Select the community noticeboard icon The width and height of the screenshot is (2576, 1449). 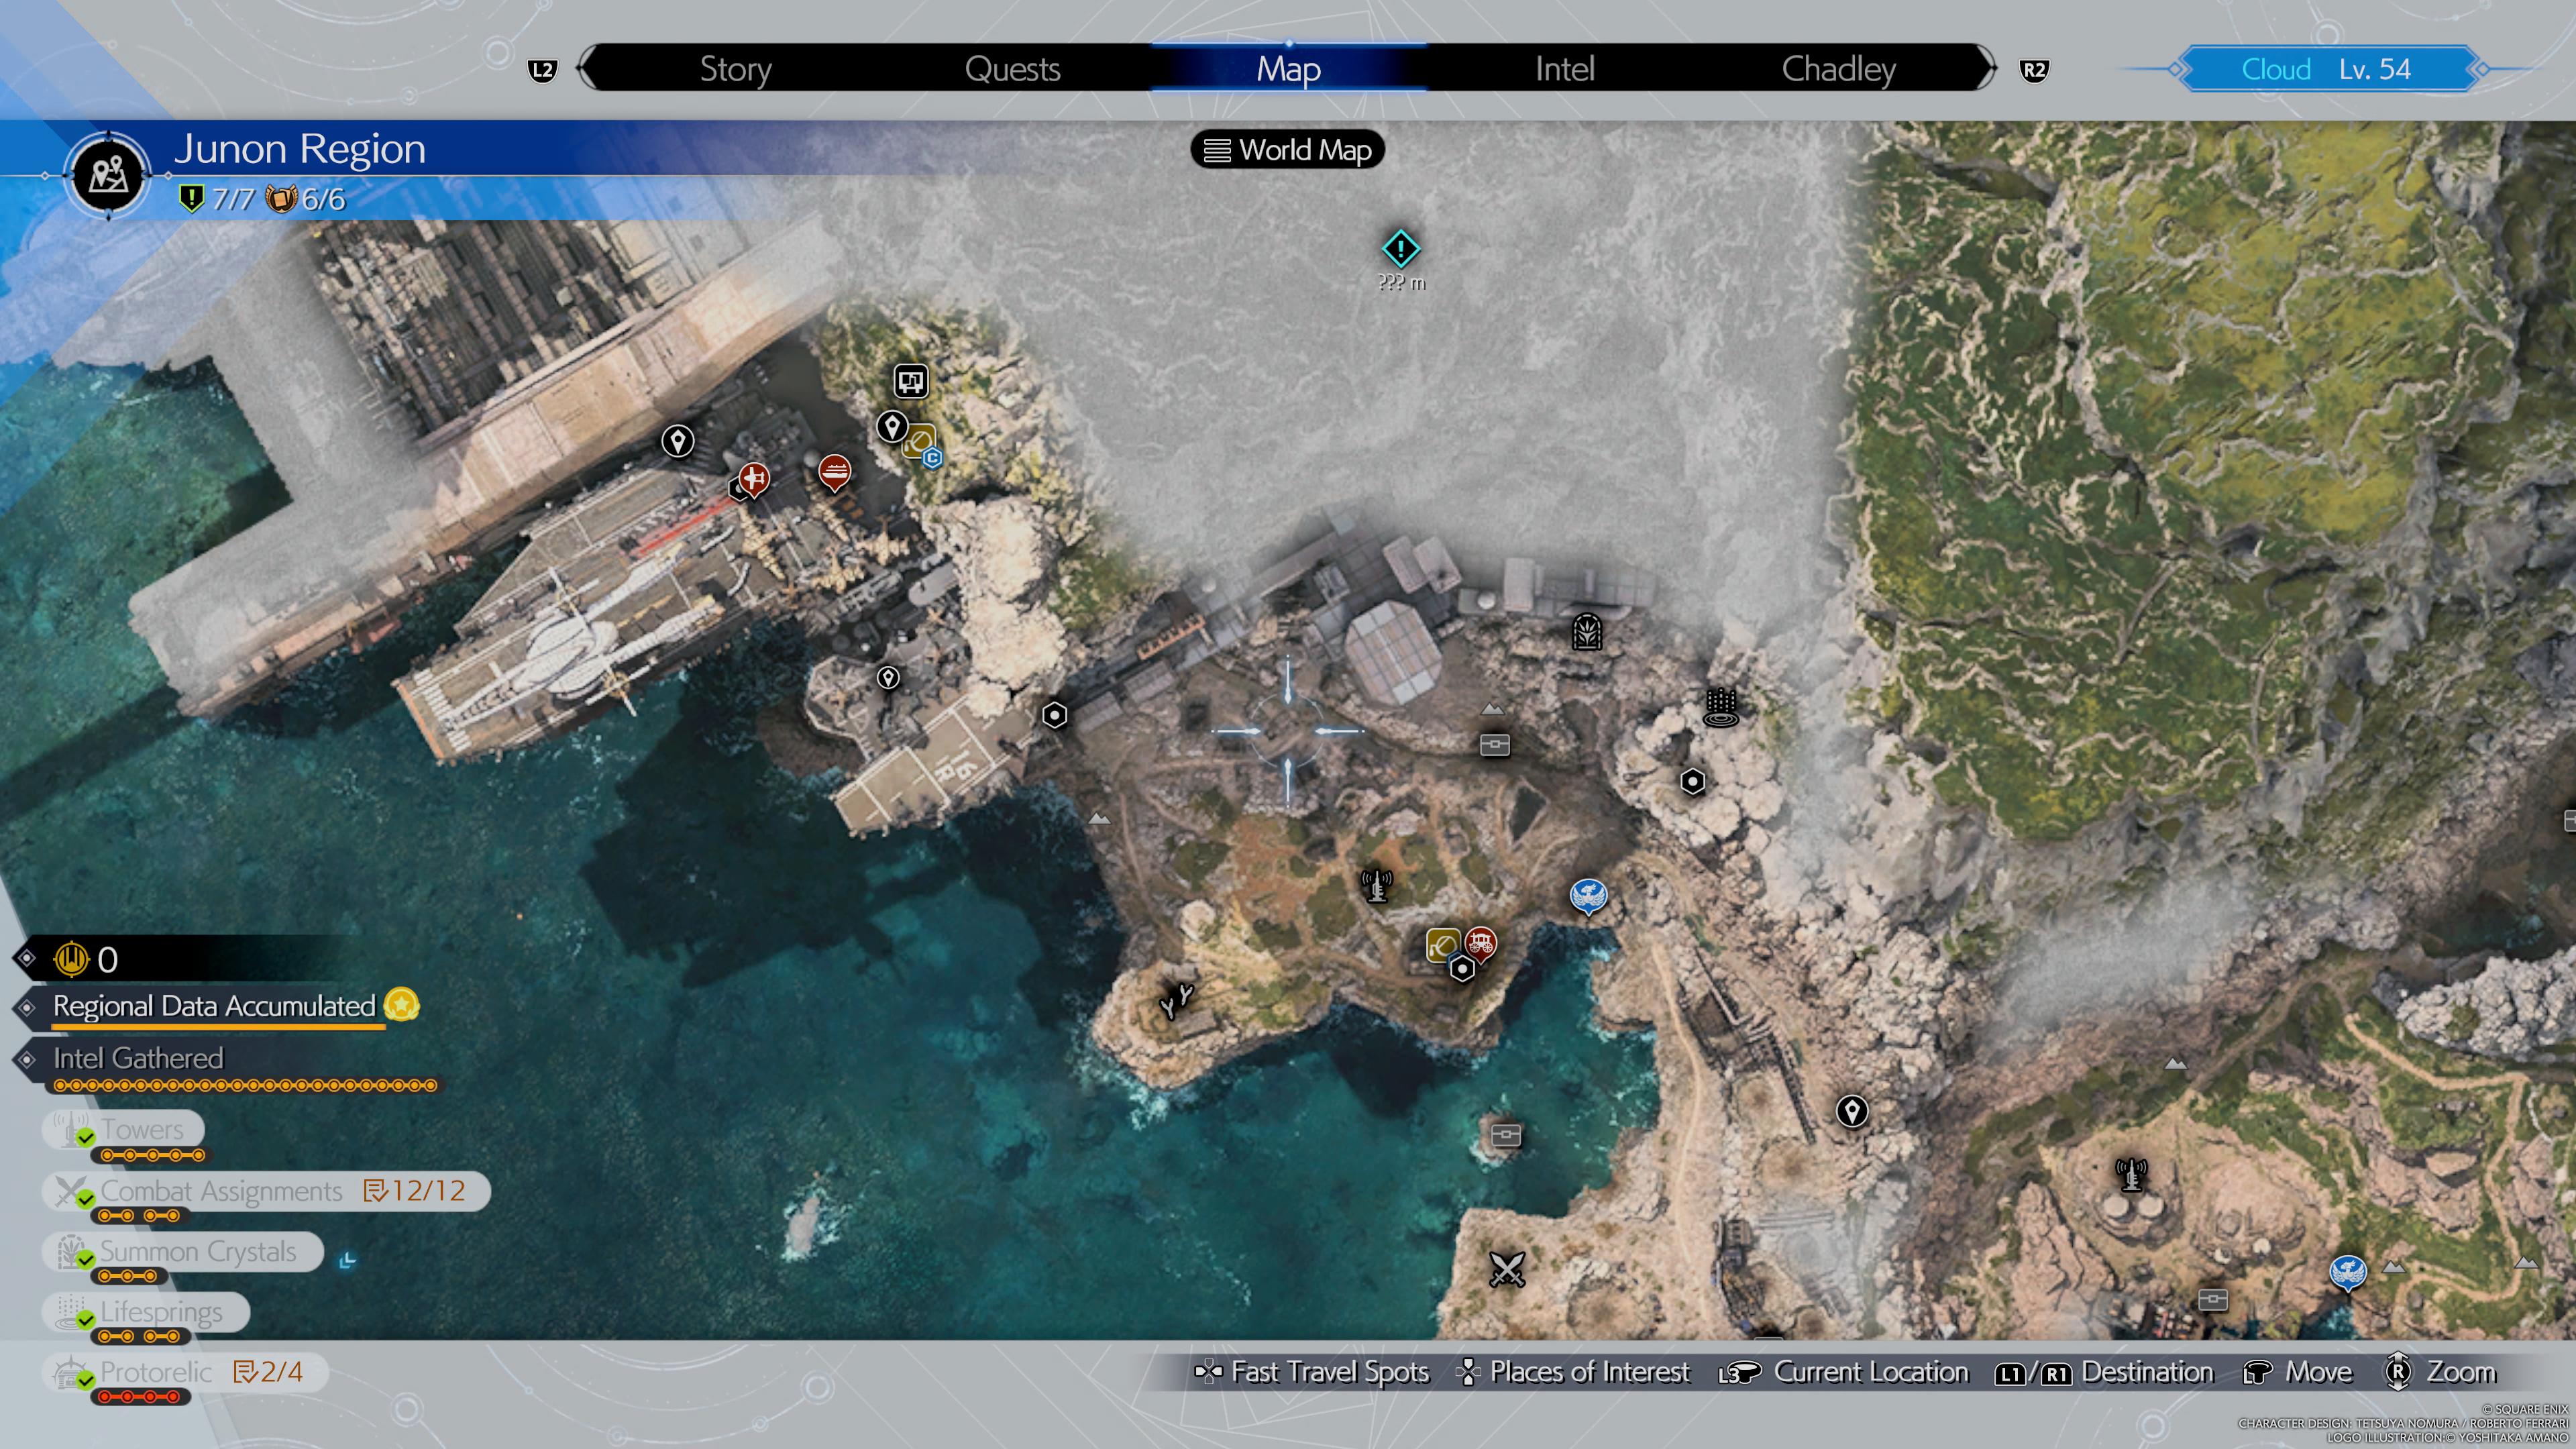click(910, 381)
